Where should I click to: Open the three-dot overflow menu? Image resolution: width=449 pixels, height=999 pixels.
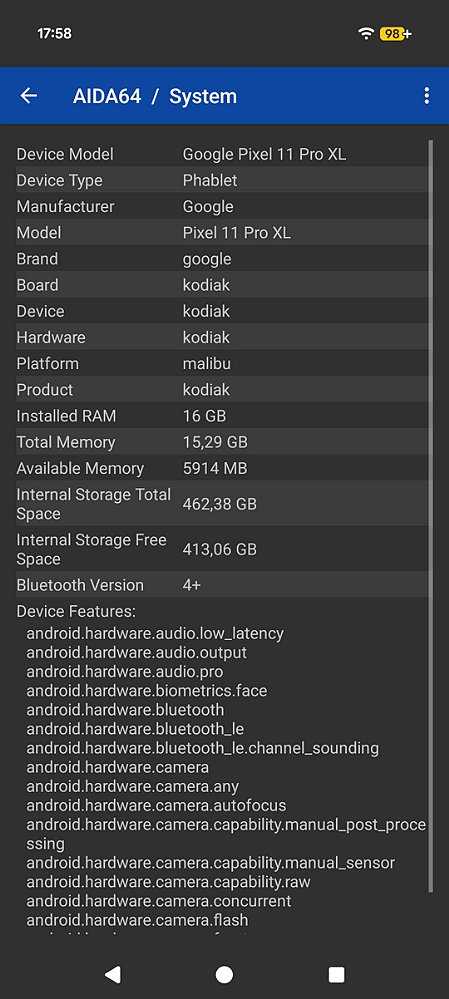pos(426,96)
